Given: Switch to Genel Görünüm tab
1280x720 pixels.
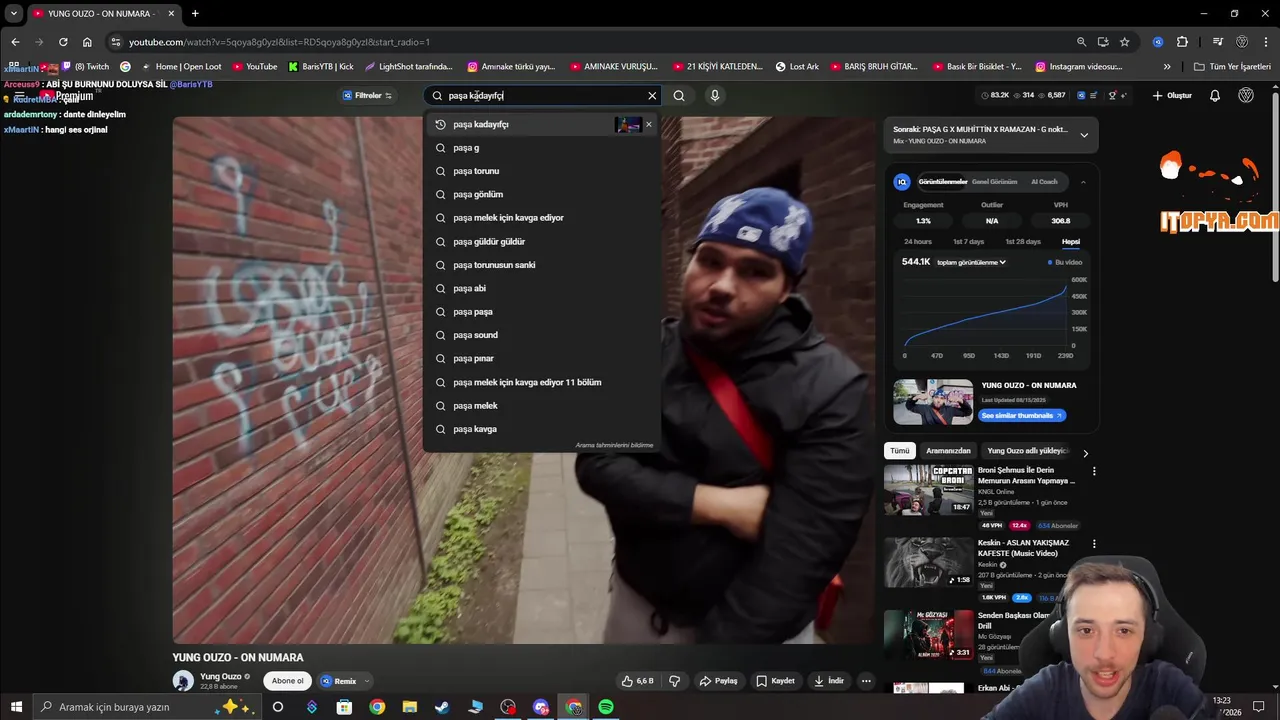Looking at the screenshot, I should pos(994,182).
